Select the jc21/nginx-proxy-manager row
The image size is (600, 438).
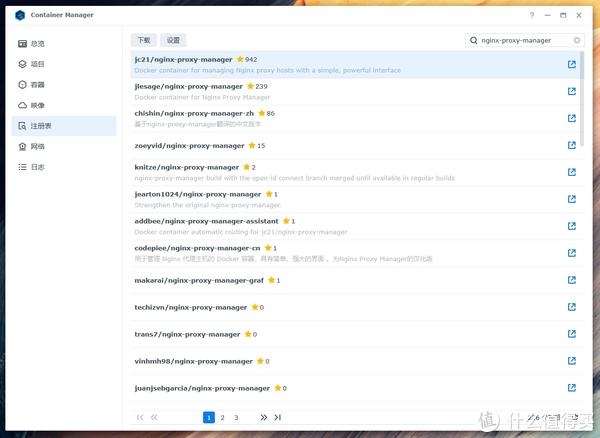355,65
